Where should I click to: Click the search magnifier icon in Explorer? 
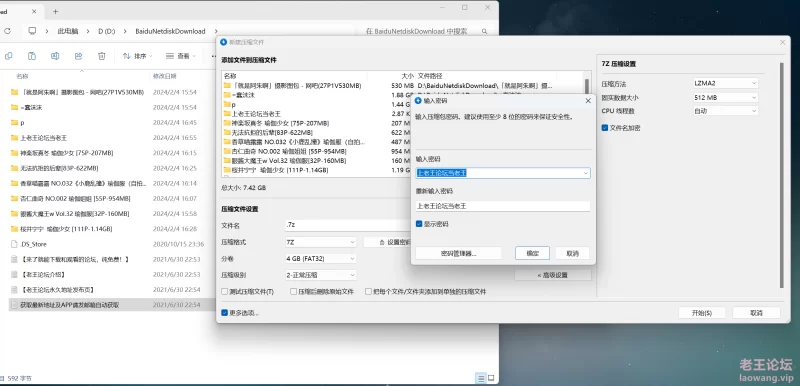(484, 32)
